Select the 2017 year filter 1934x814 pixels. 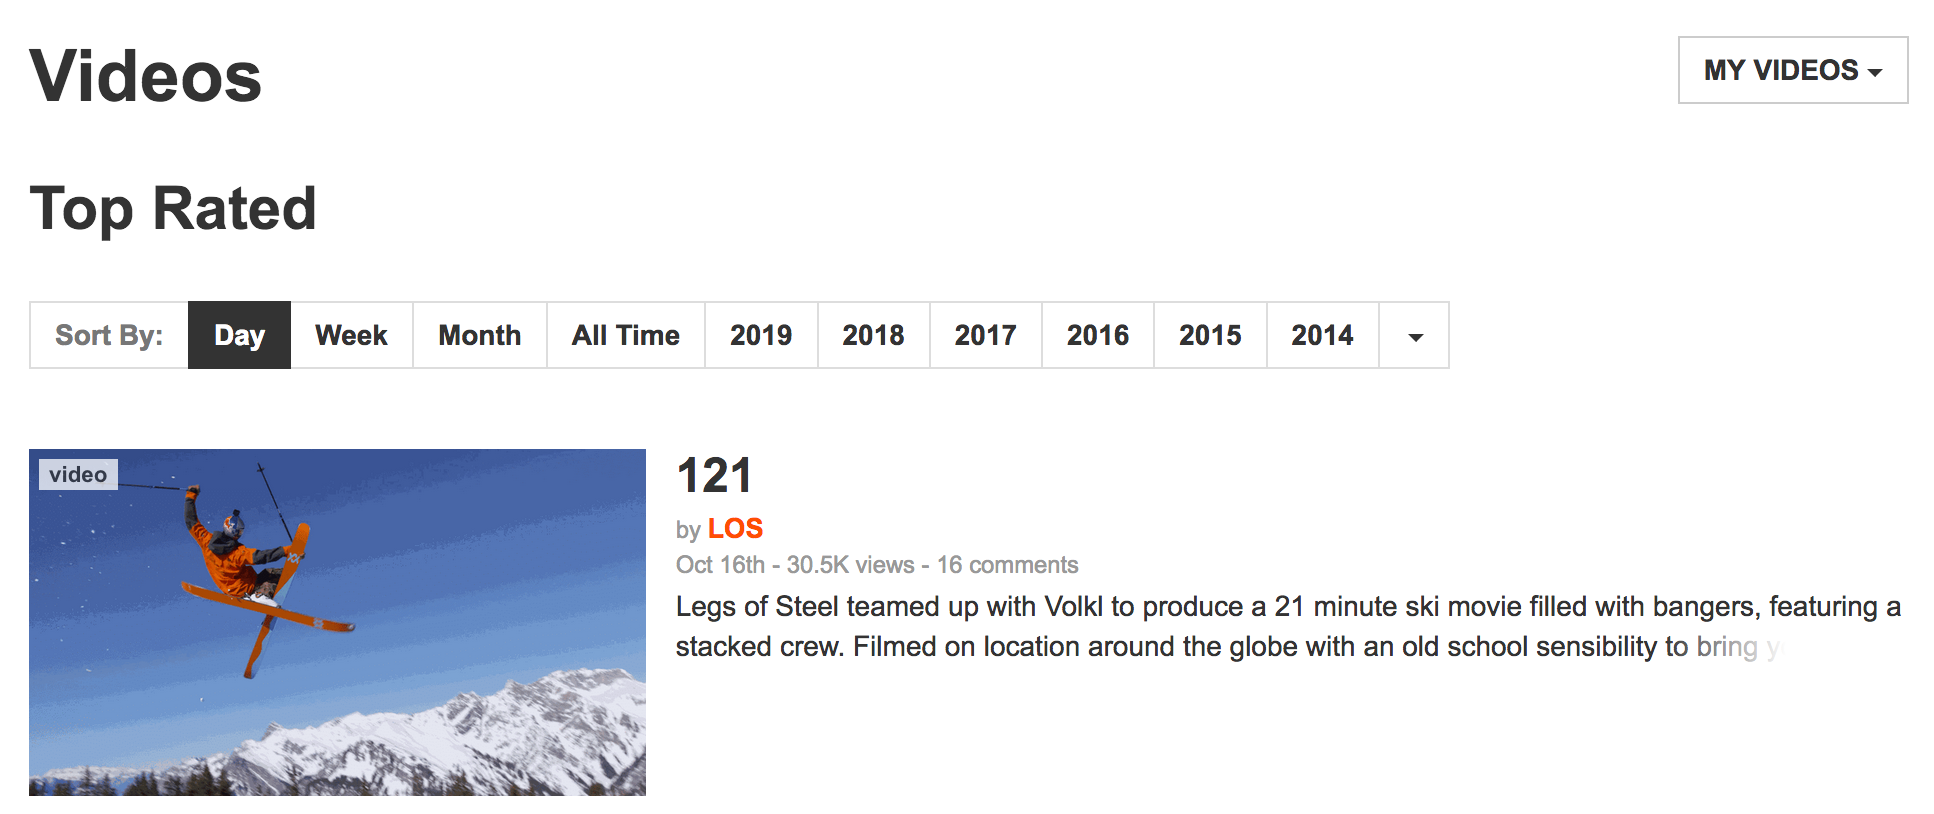coord(985,335)
